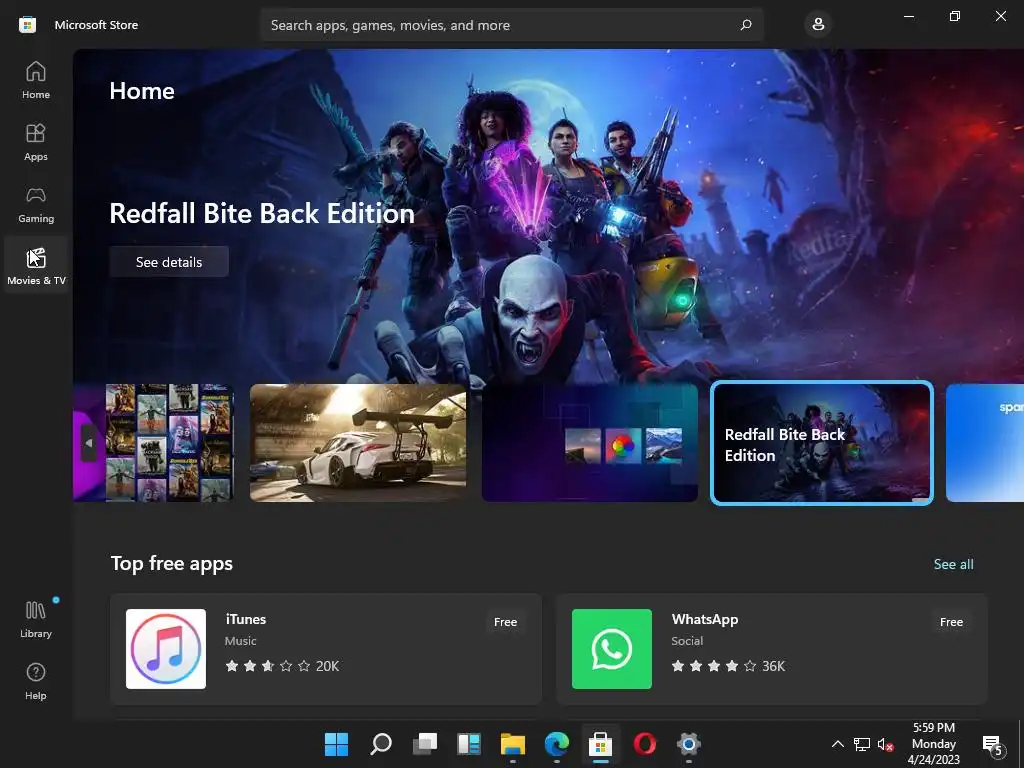Open Task View on the taskbar
Image resolution: width=1024 pixels, height=768 pixels.
[x=425, y=744]
